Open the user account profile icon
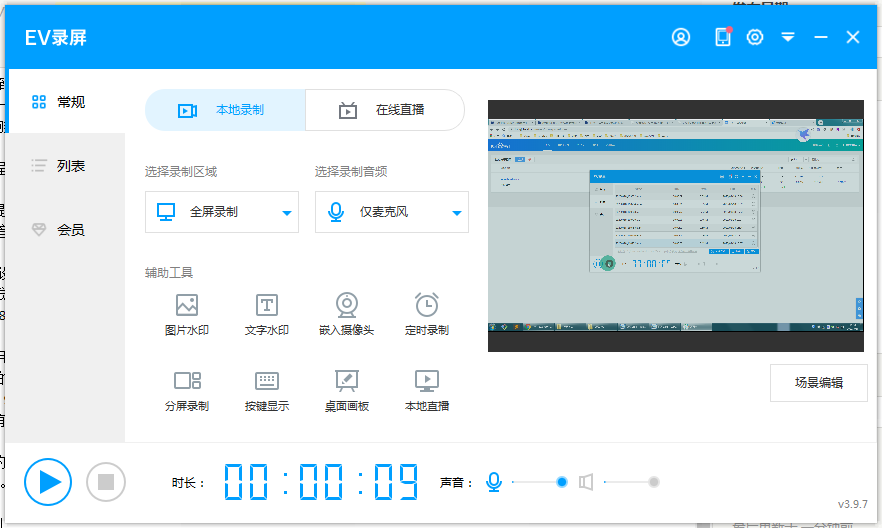Screen dimensions: 882x528 pos(681,37)
